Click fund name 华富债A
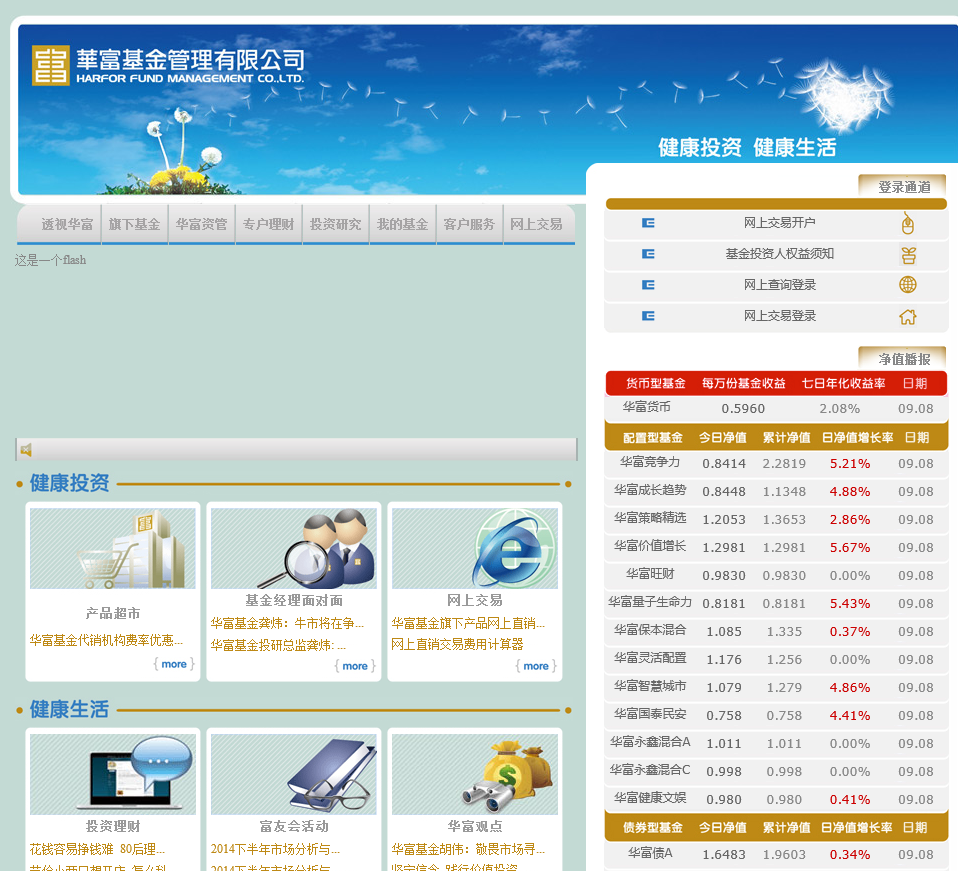 tap(650, 854)
